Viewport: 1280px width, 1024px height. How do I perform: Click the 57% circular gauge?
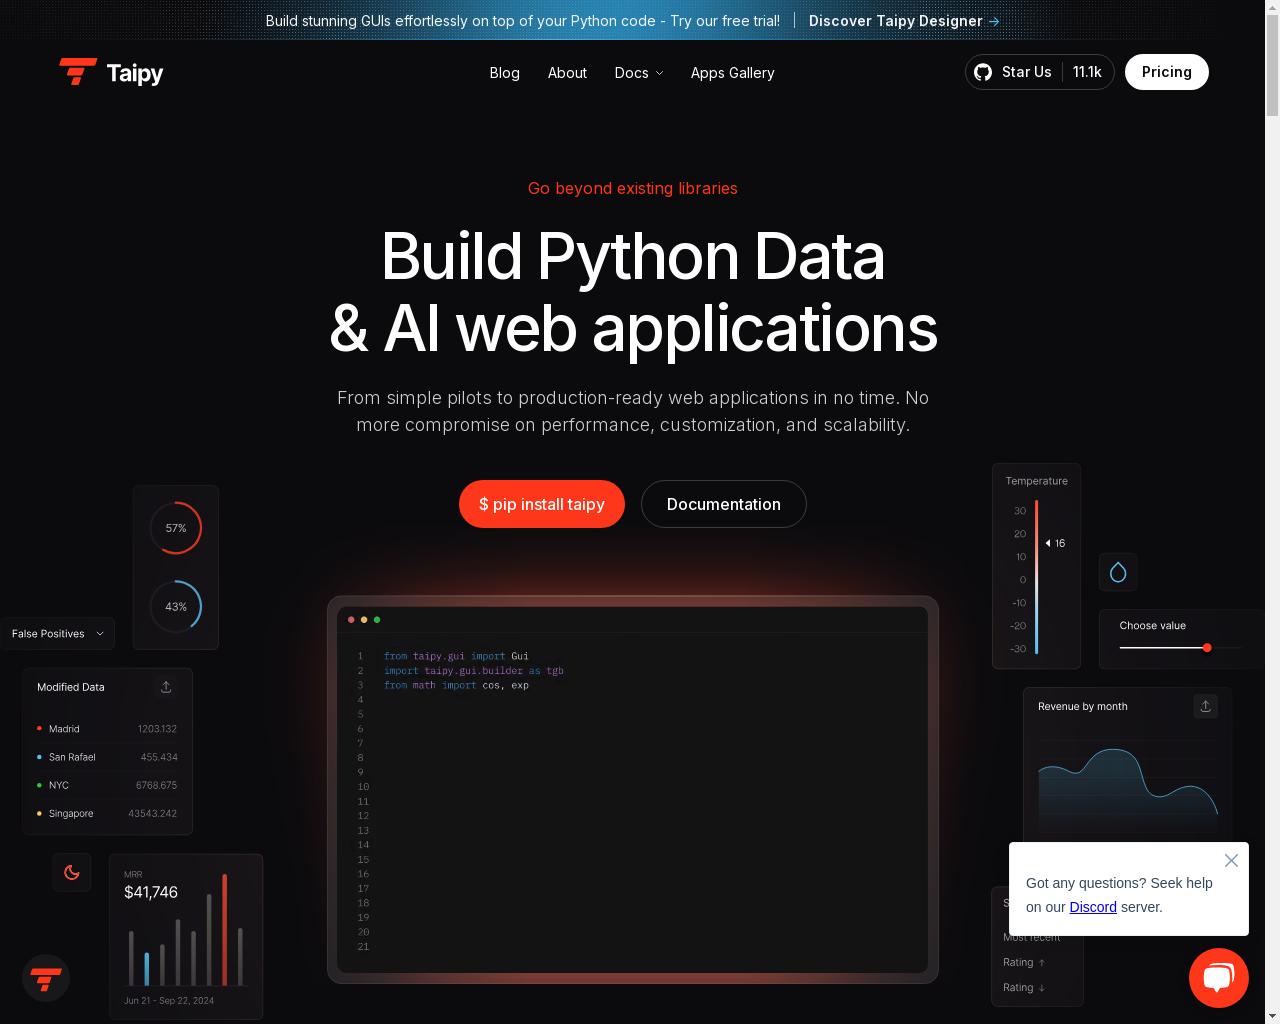pyautogui.click(x=176, y=527)
